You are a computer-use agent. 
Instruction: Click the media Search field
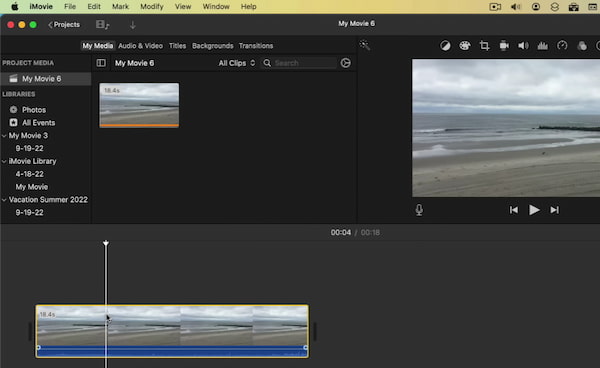click(x=299, y=63)
